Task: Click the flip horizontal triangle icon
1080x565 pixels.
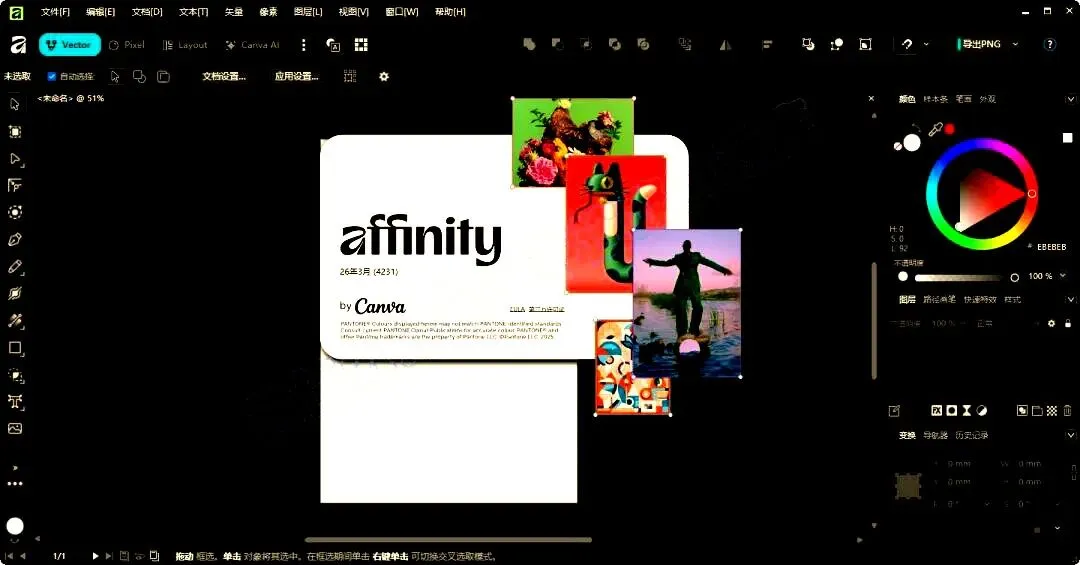Action: tap(725, 44)
